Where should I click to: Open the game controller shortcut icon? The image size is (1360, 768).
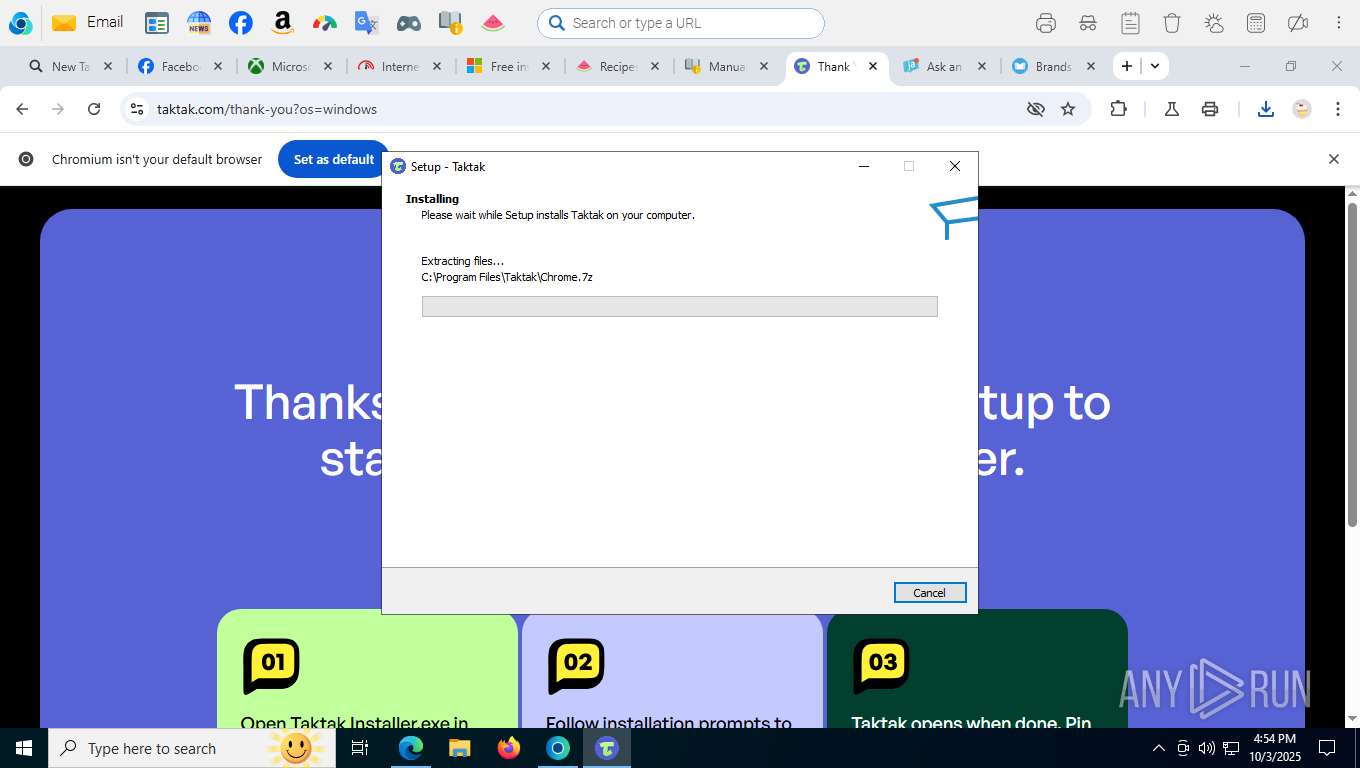408,23
